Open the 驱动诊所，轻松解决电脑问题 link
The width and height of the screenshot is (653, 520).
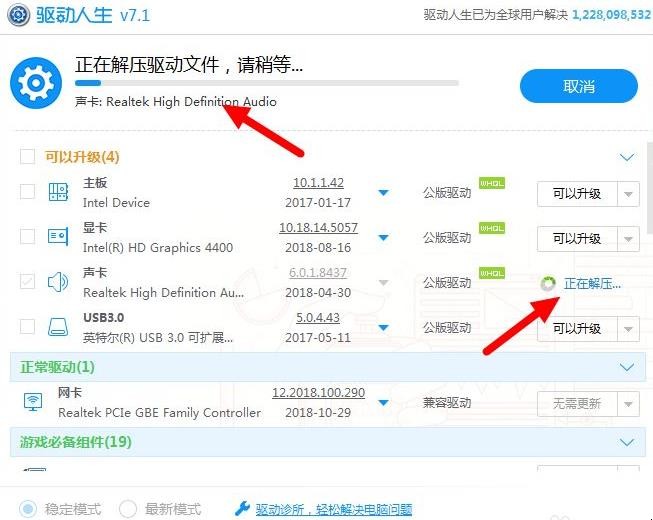pyautogui.click(x=334, y=509)
